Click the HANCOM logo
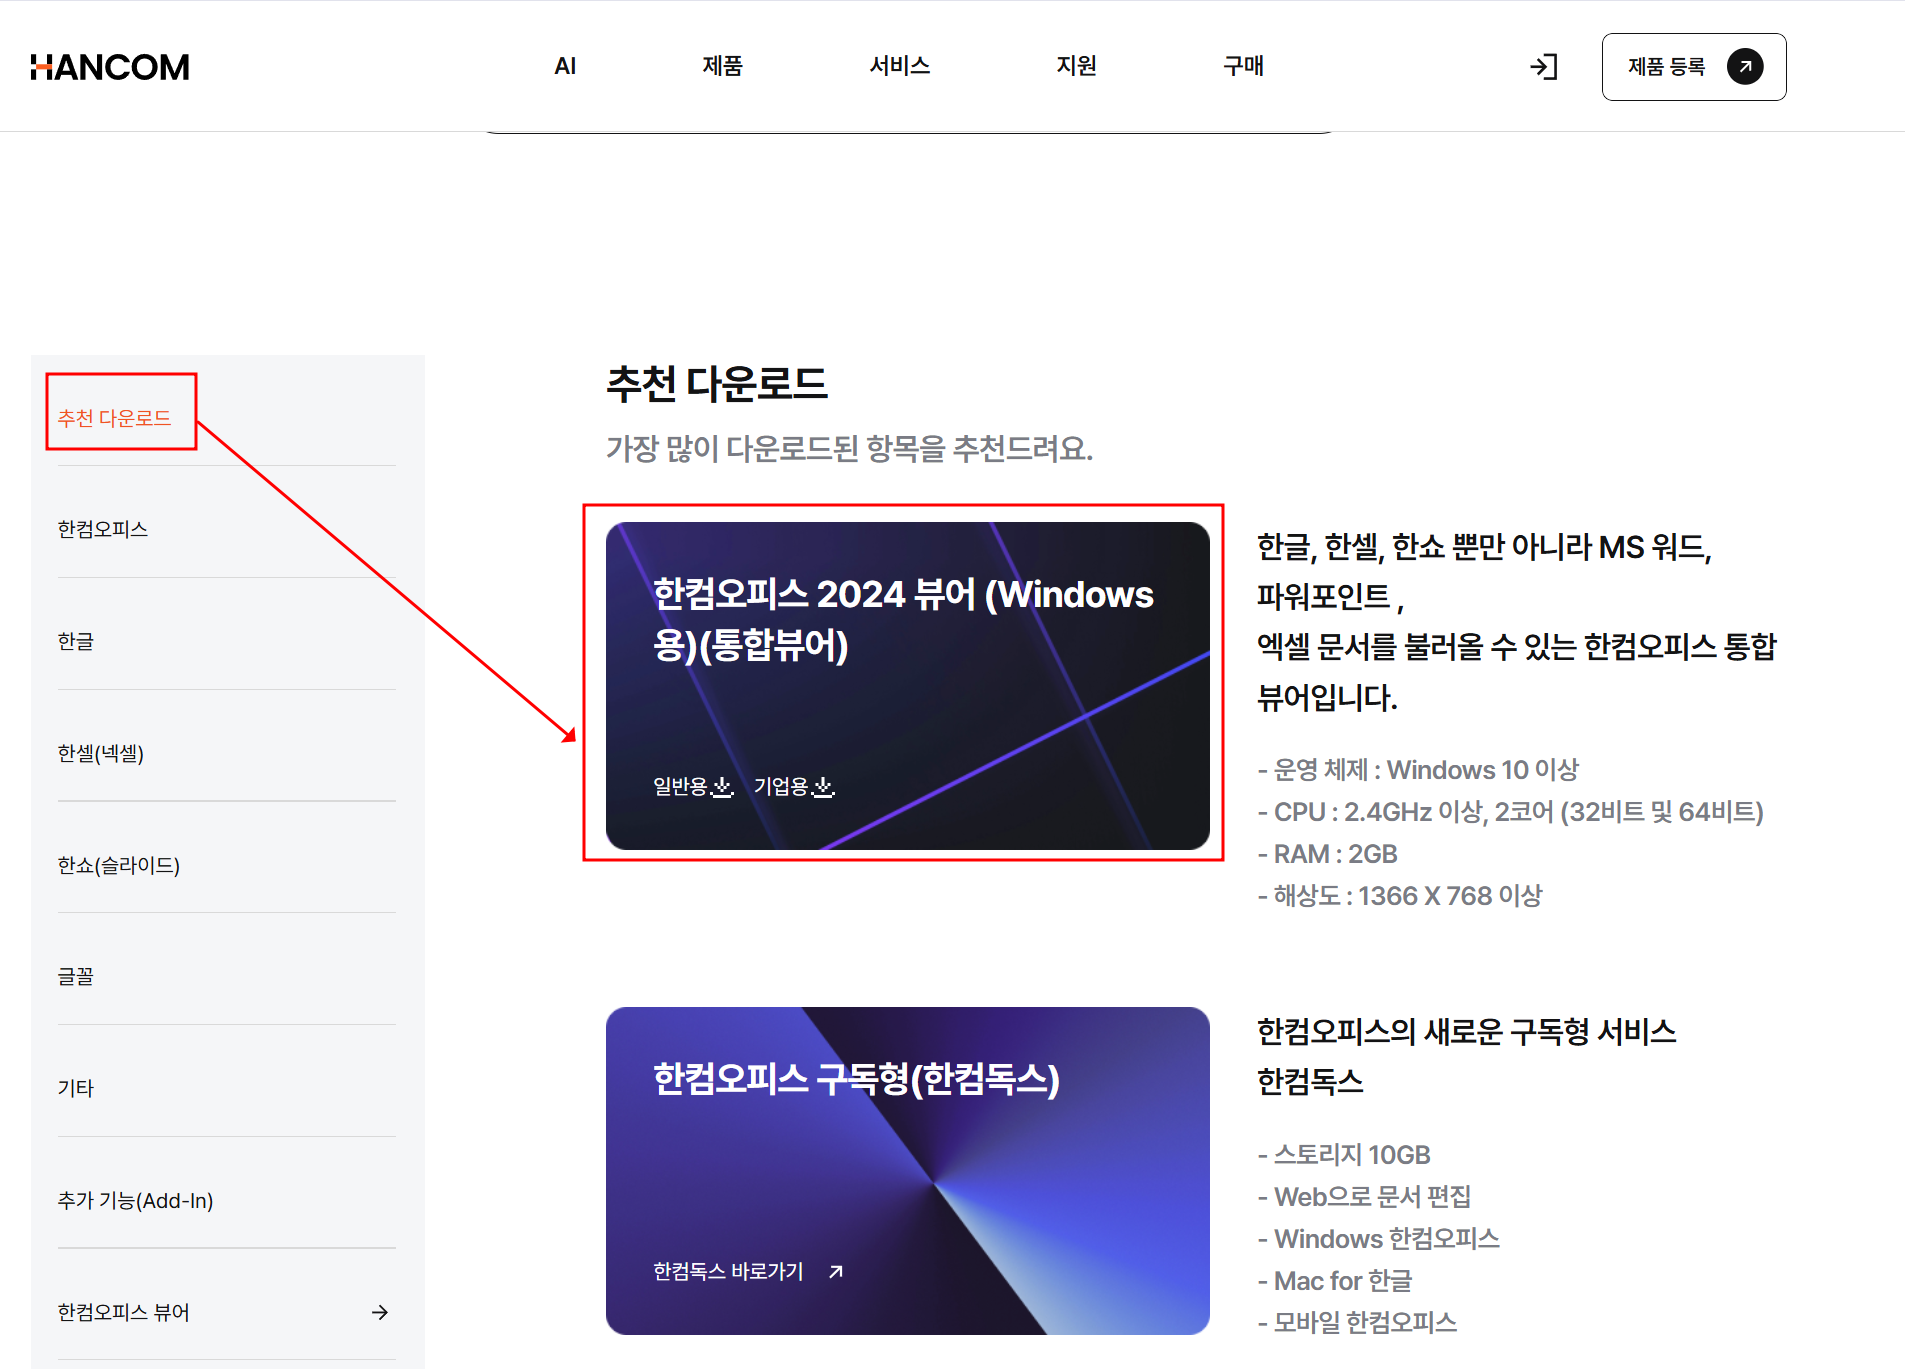This screenshot has width=1905, height=1369. (110, 67)
